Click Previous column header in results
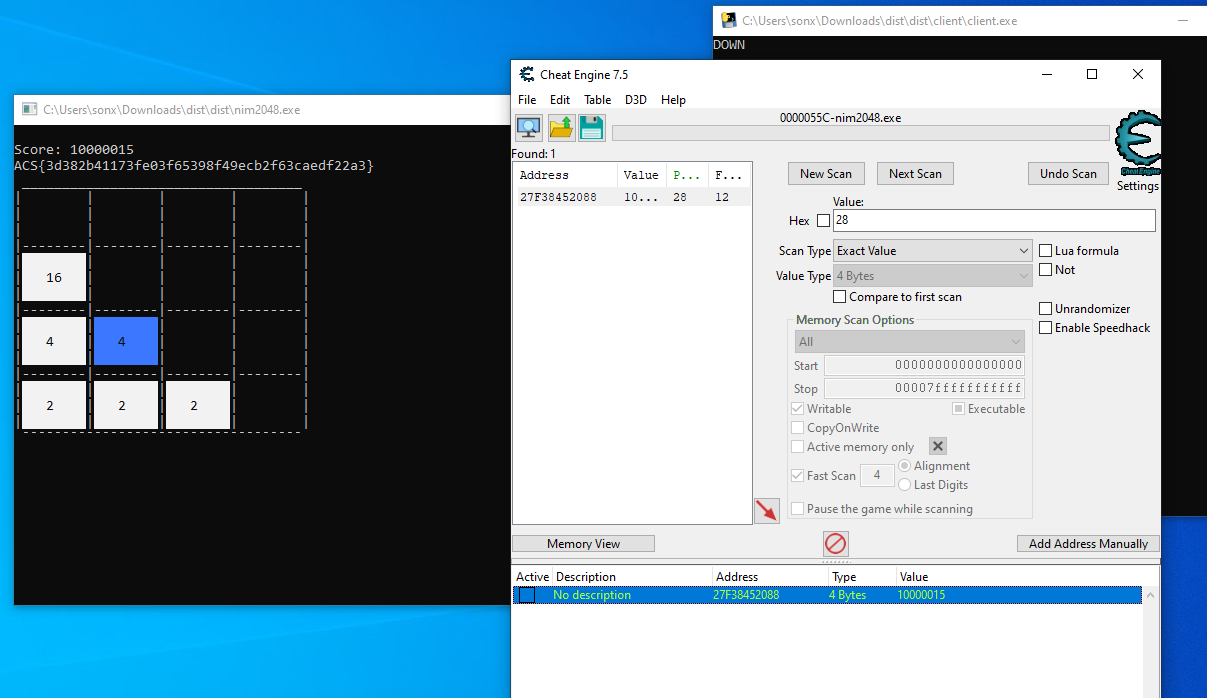1207x698 pixels. pos(687,175)
